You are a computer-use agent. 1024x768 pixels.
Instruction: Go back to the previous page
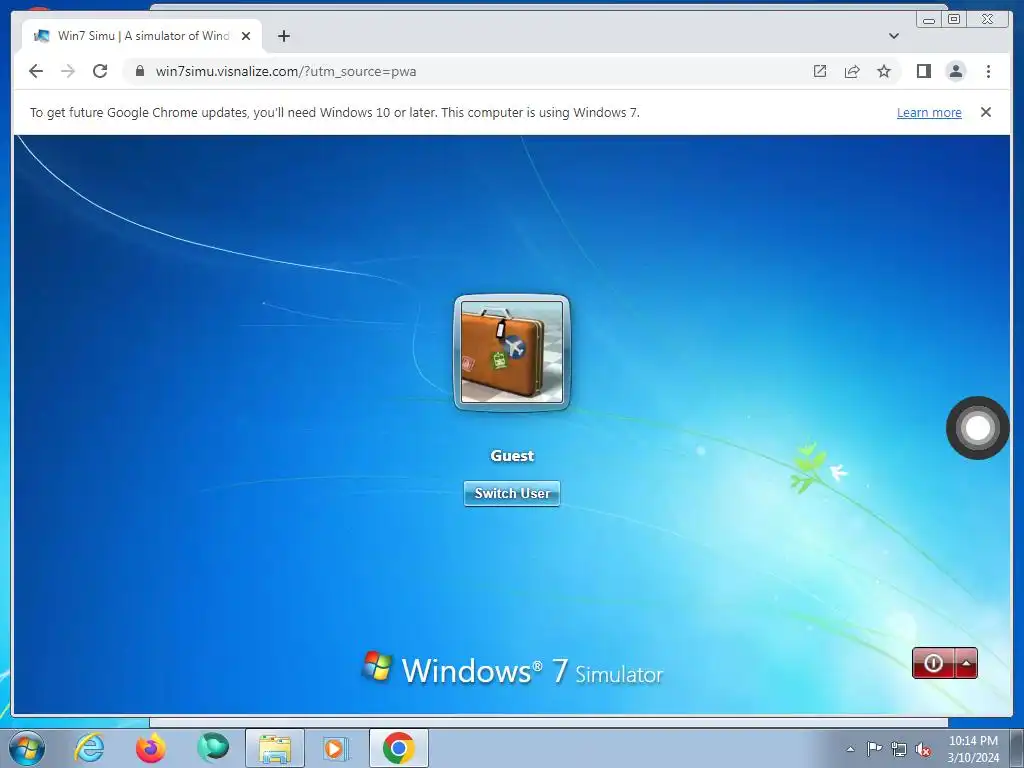point(36,71)
